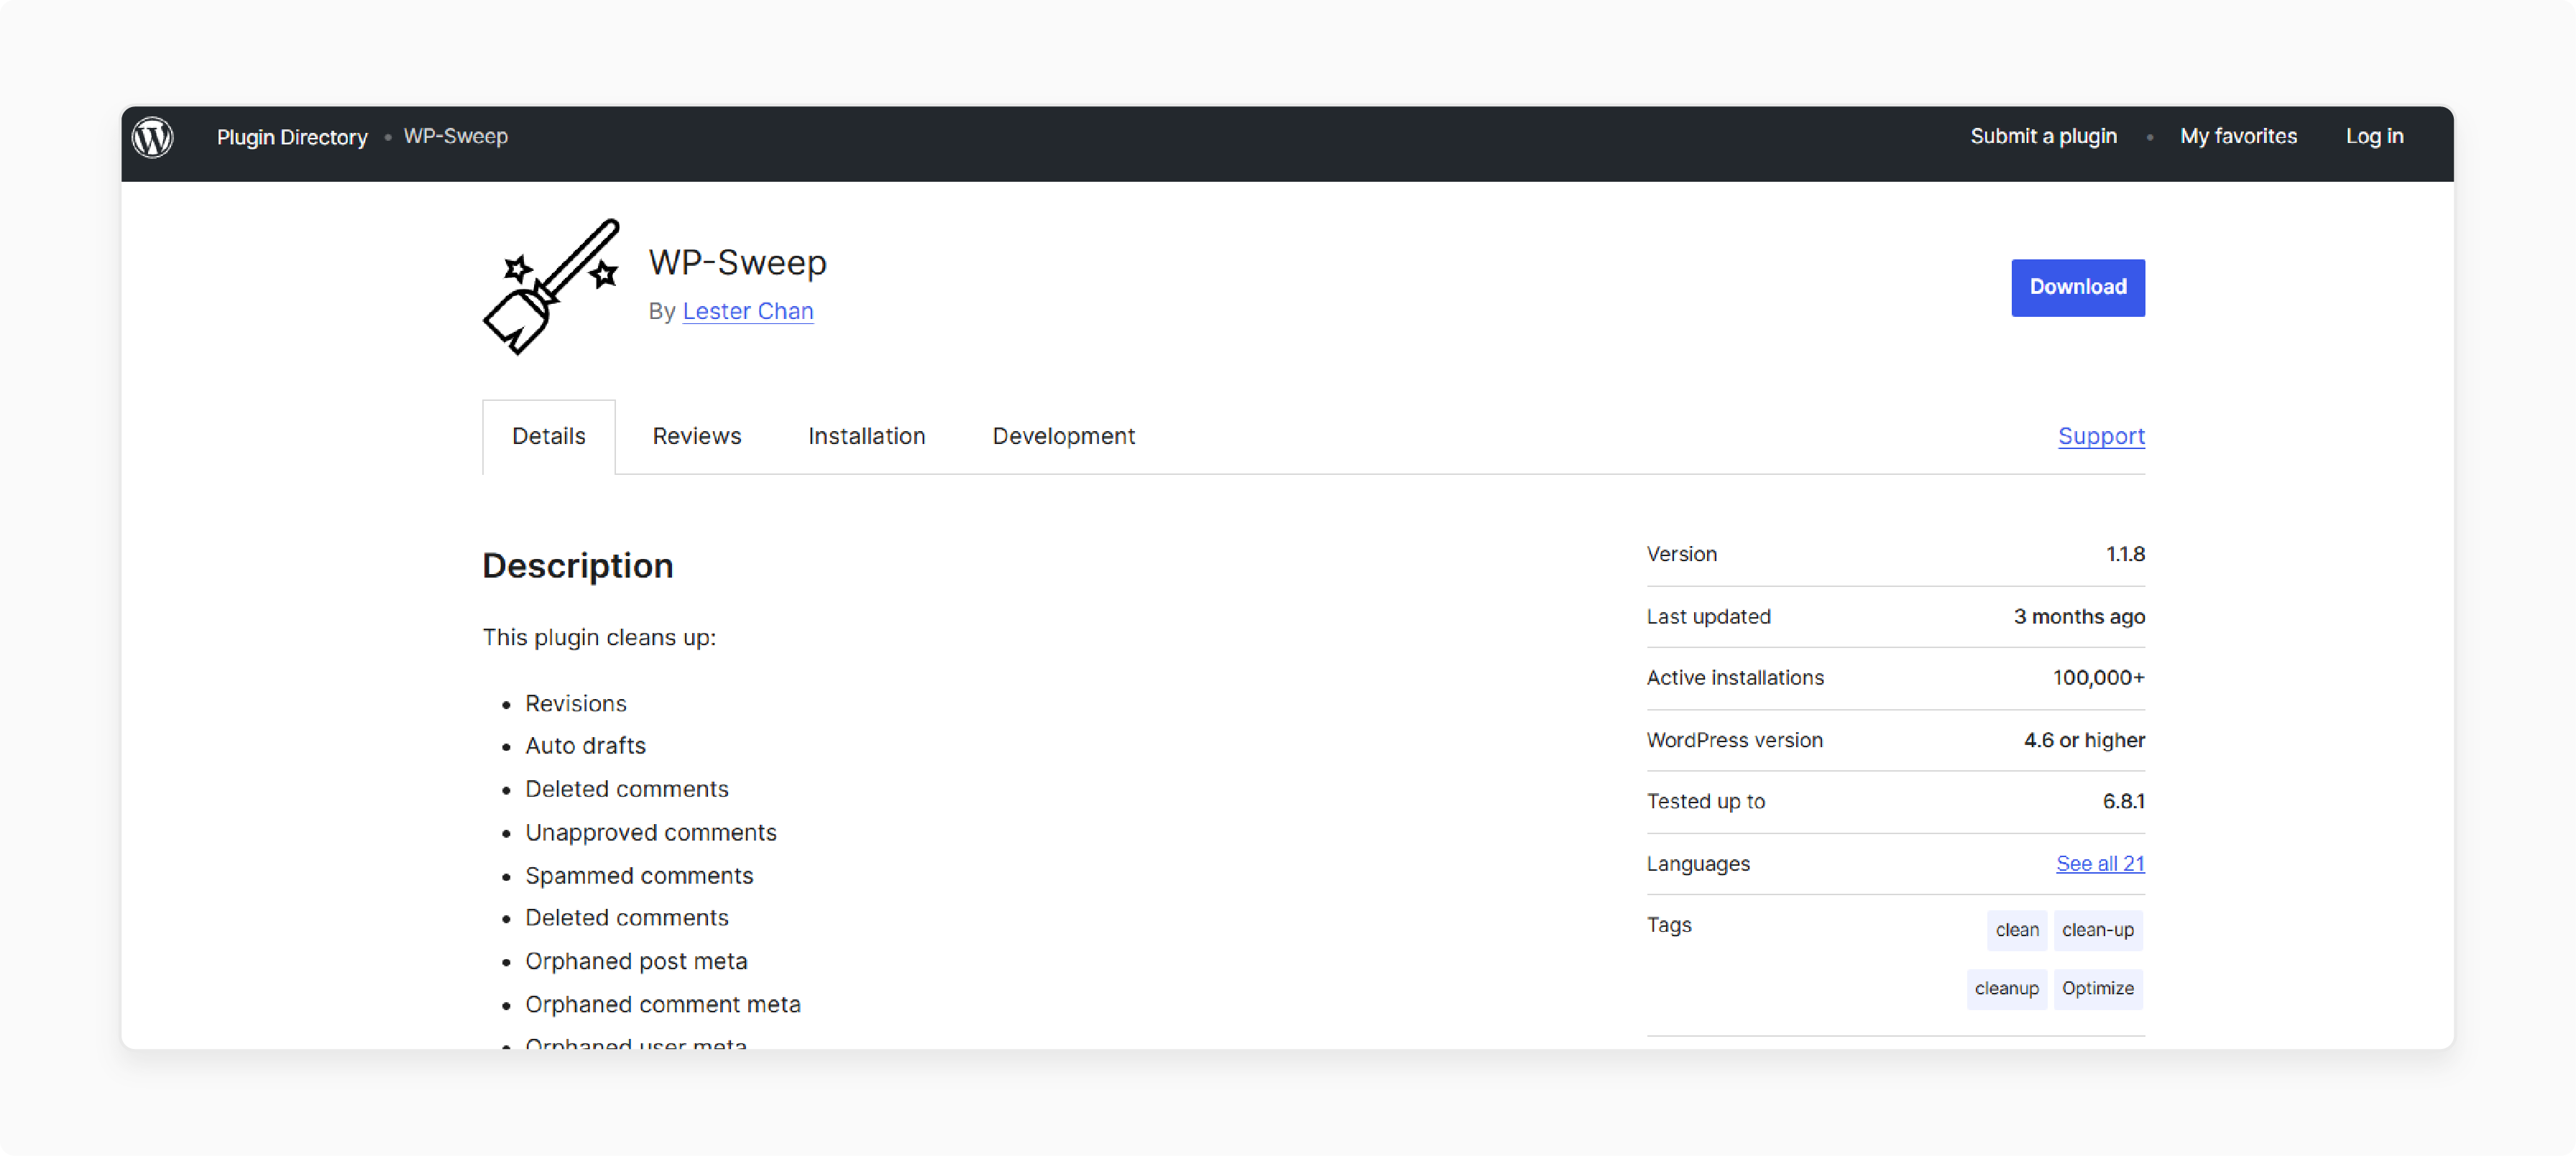Click the 'Active installations' label
Image resolution: width=2576 pixels, height=1156 pixels.
tap(1735, 677)
